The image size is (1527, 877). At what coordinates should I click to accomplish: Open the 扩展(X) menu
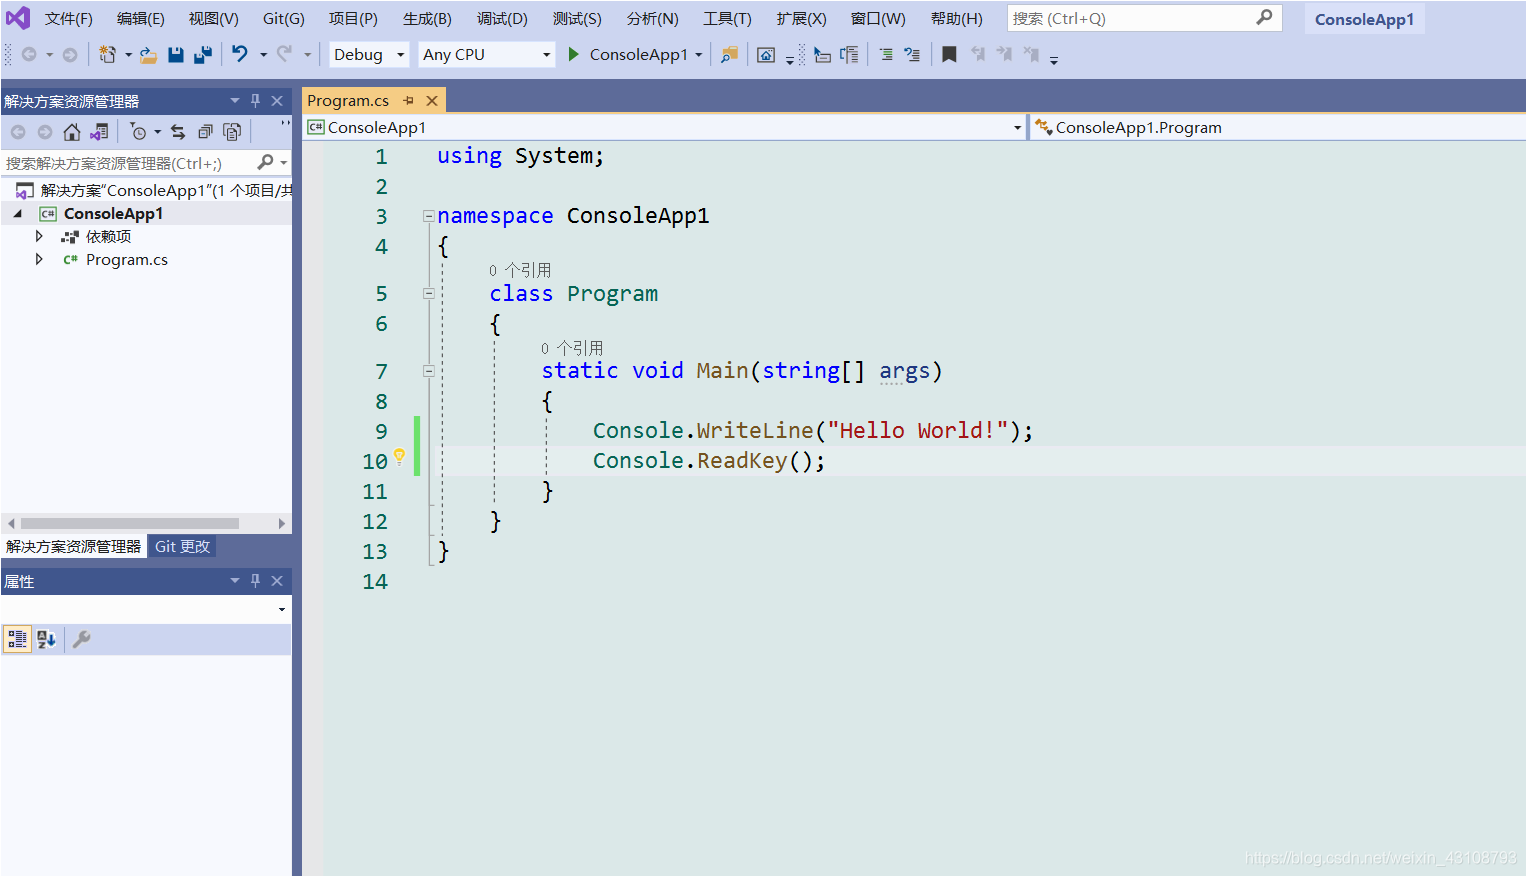(802, 19)
